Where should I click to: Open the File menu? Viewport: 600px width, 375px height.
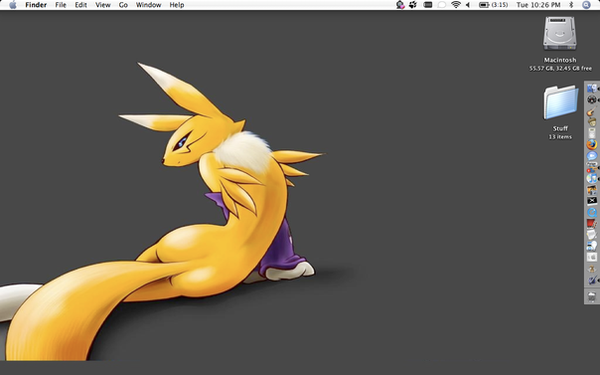coord(60,5)
